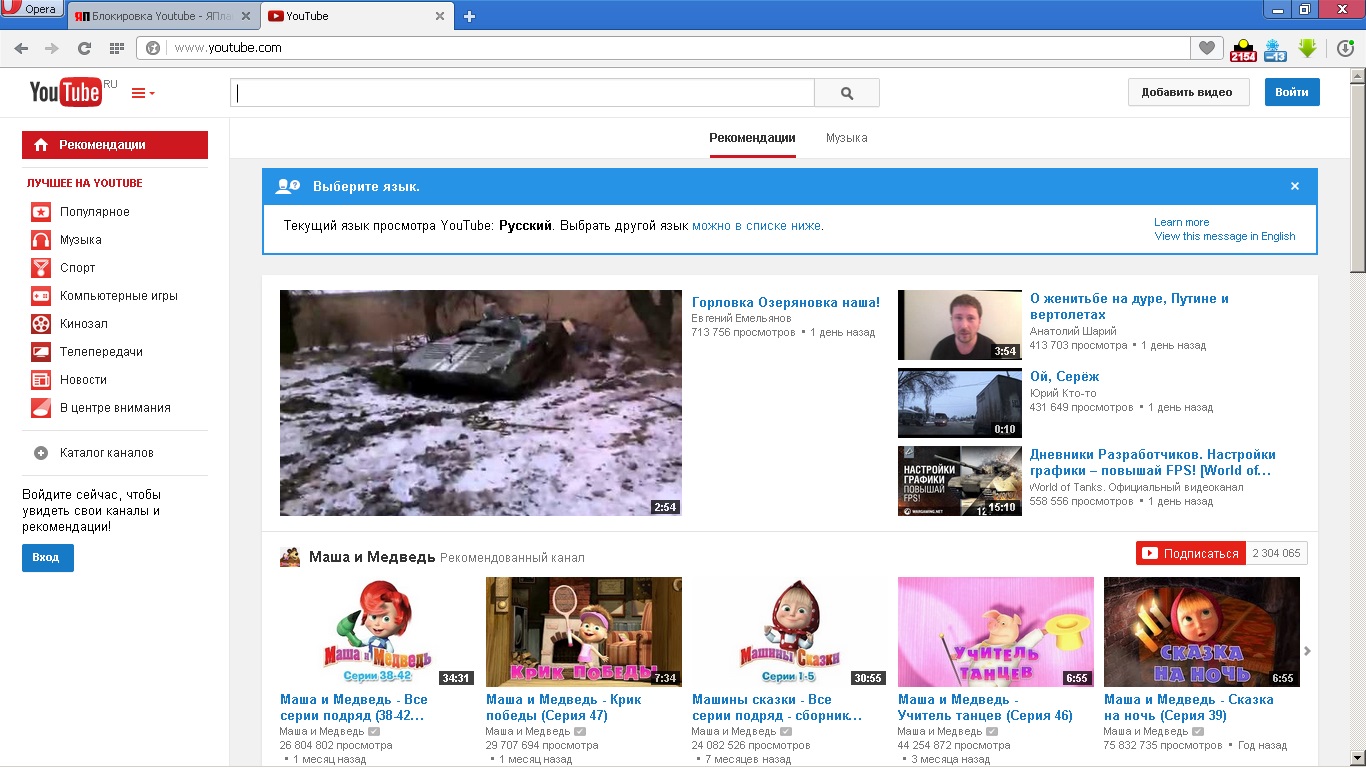Open the weather extension showing -13
1366x768 pixels.
tap(1275, 49)
